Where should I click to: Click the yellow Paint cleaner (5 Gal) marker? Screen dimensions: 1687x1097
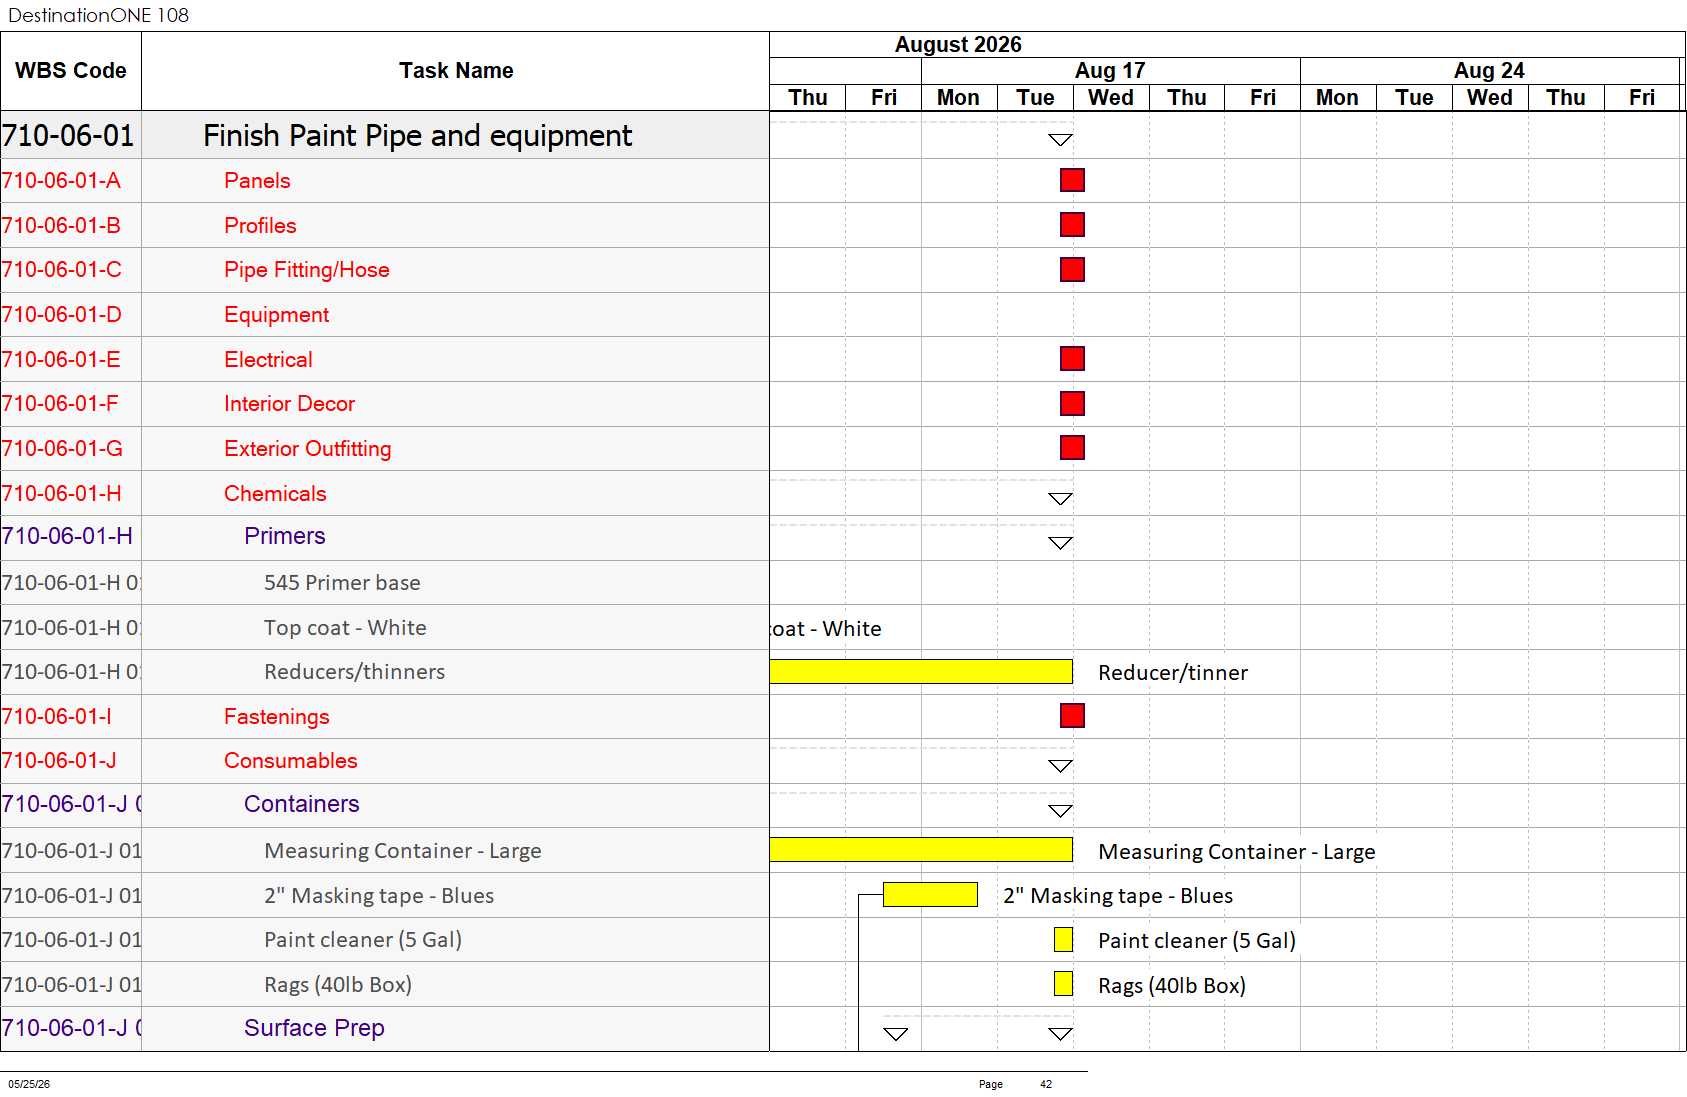click(x=1063, y=940)
